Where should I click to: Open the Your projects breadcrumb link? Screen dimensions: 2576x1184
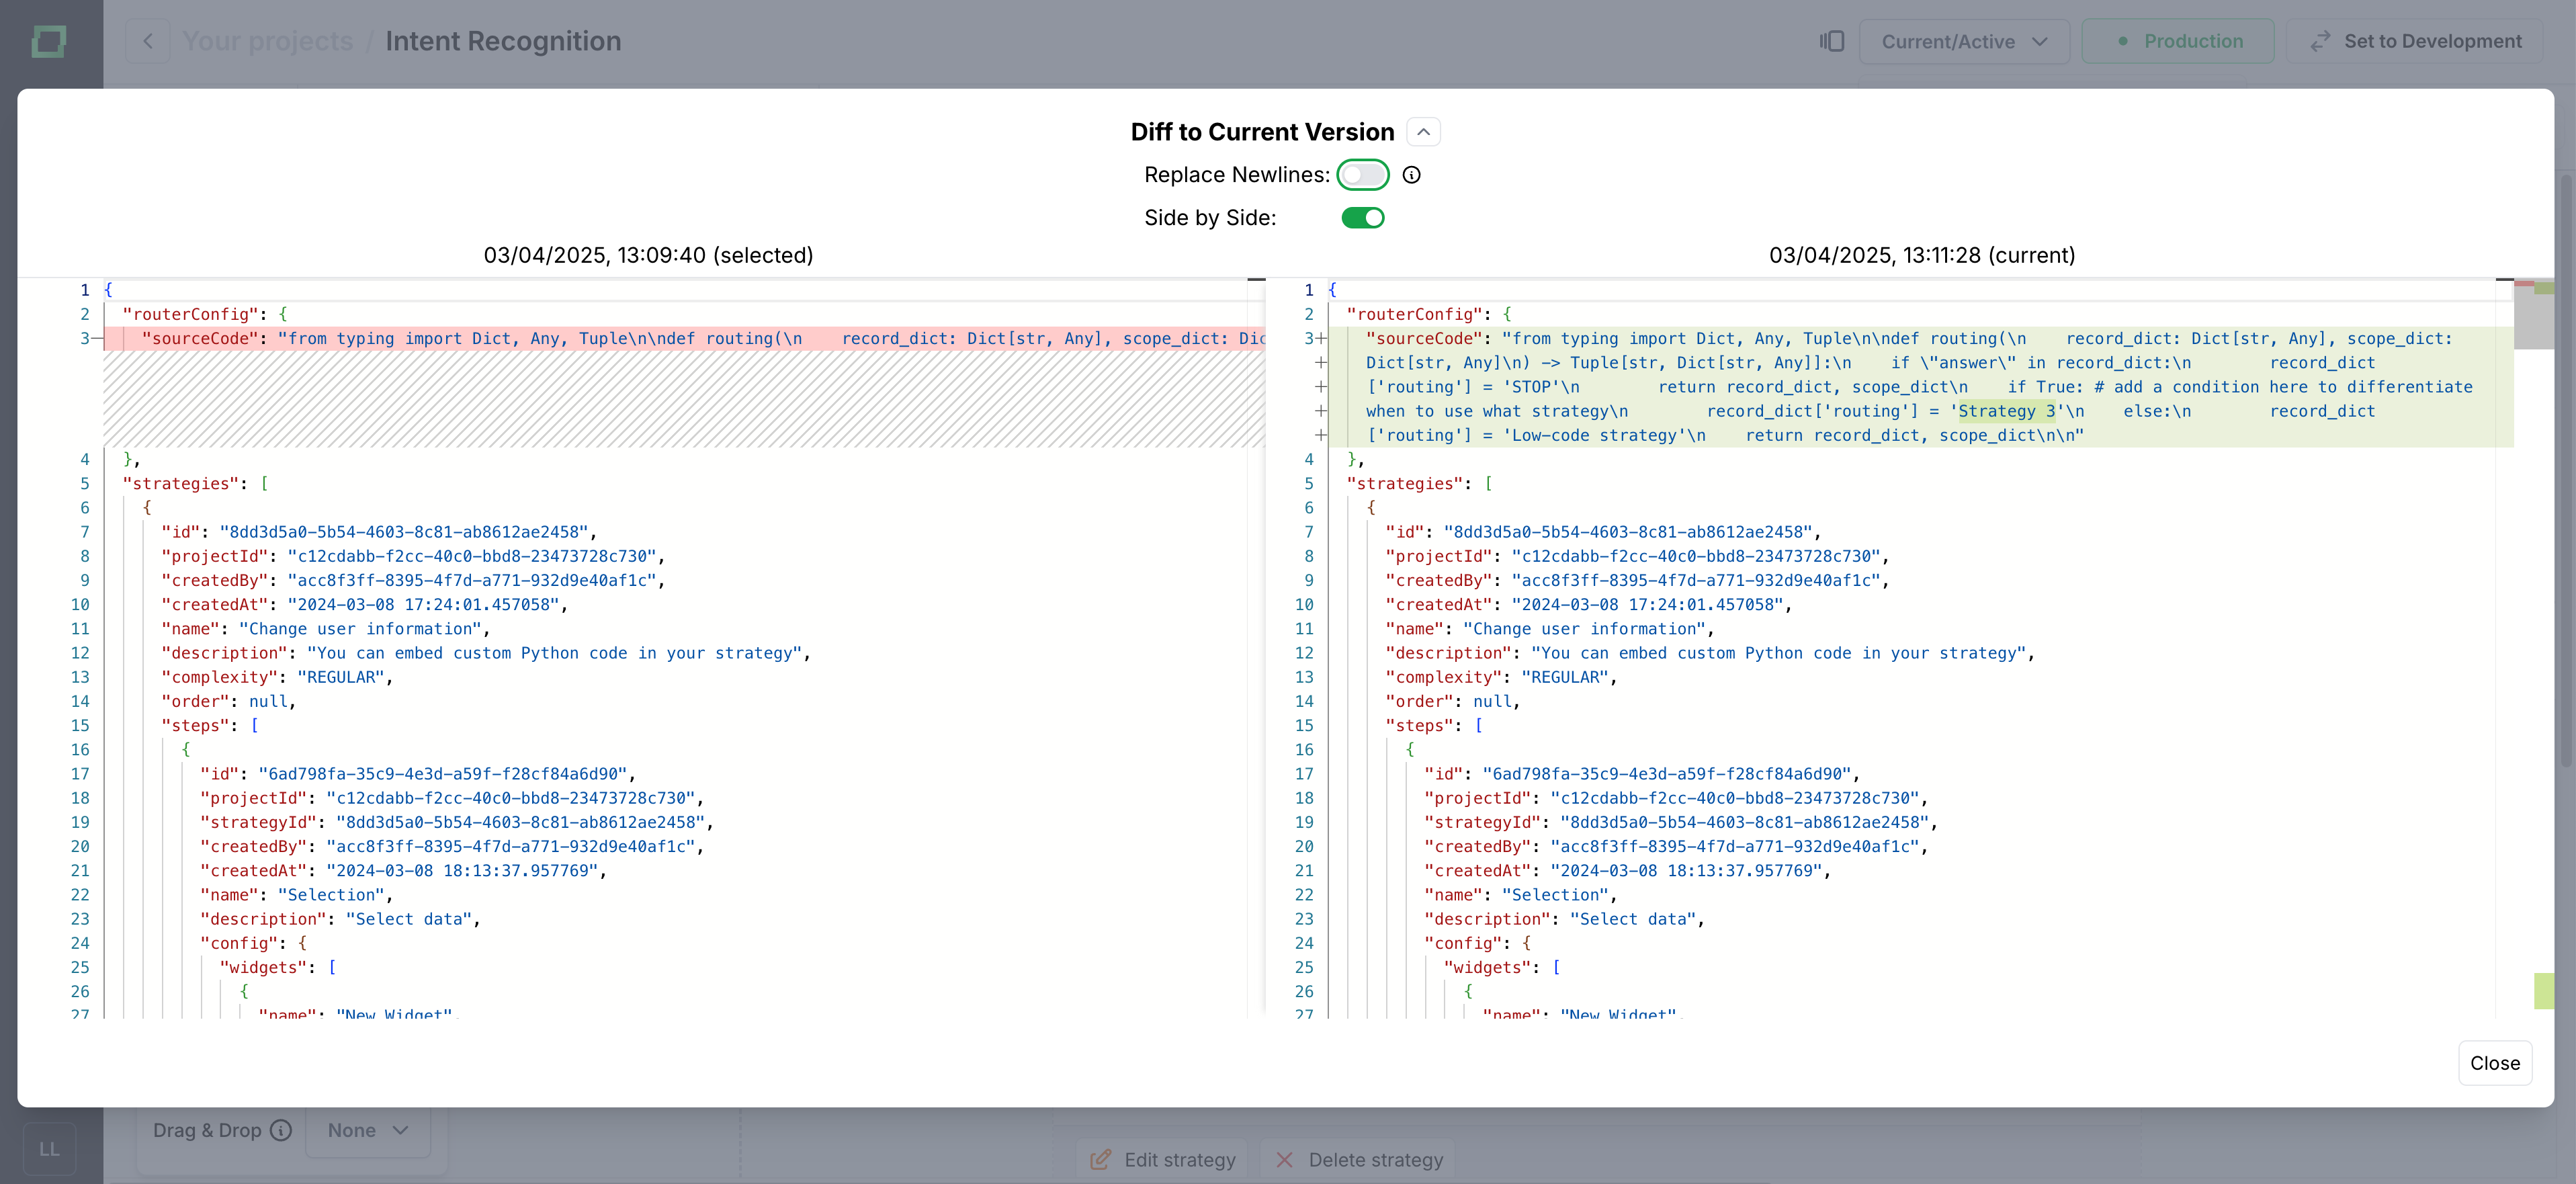point(268,41)
